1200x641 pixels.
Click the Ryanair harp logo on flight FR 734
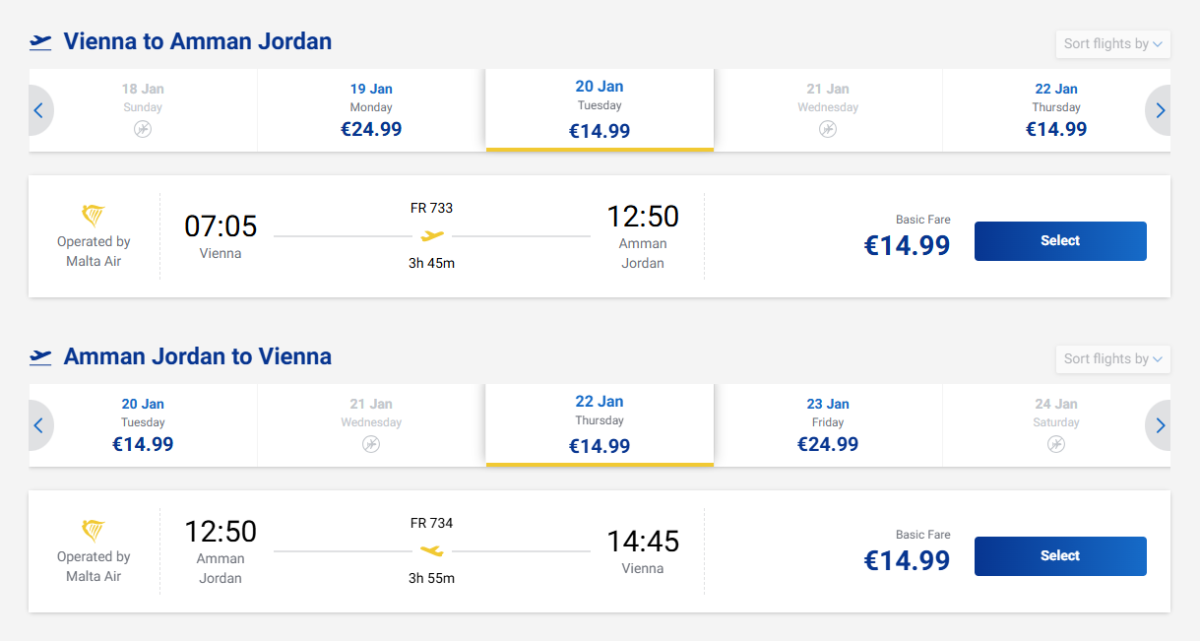[x=93, y=530]
